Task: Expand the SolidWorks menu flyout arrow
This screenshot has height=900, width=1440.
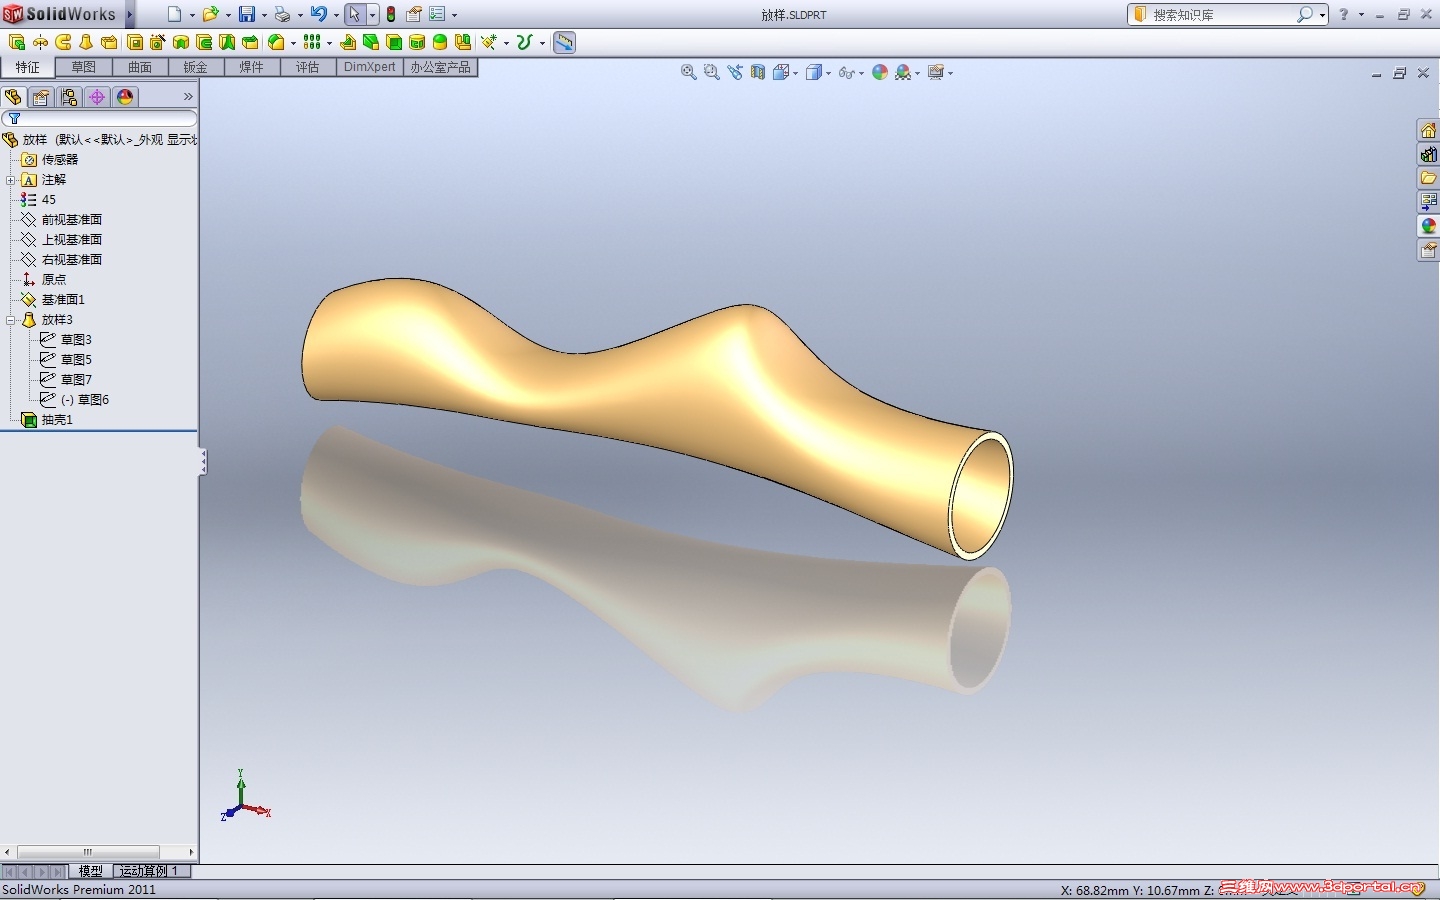Action: [130, 14]
